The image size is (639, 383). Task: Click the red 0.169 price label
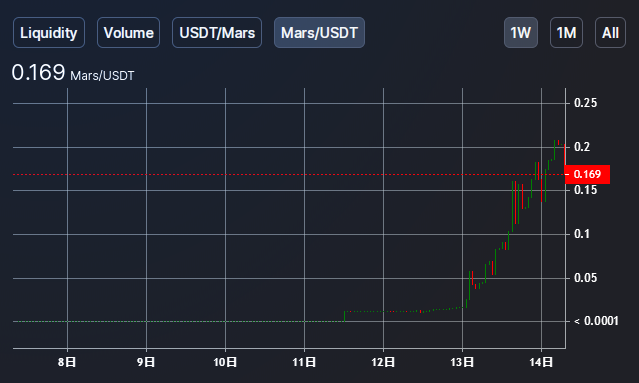coord(587,174)
